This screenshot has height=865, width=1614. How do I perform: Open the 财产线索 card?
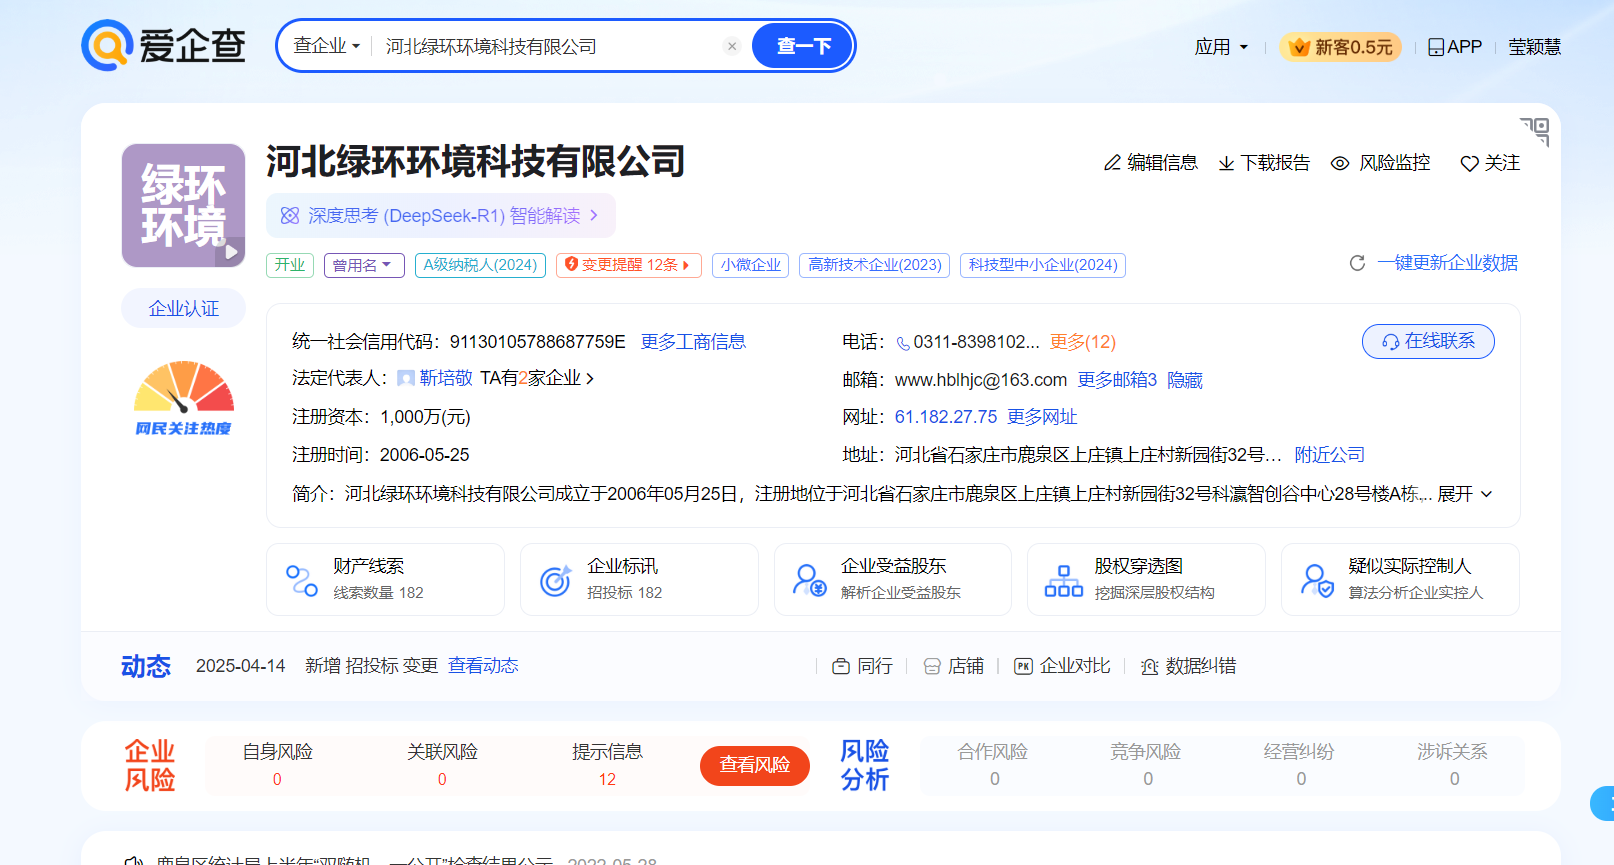click(385, 579)
